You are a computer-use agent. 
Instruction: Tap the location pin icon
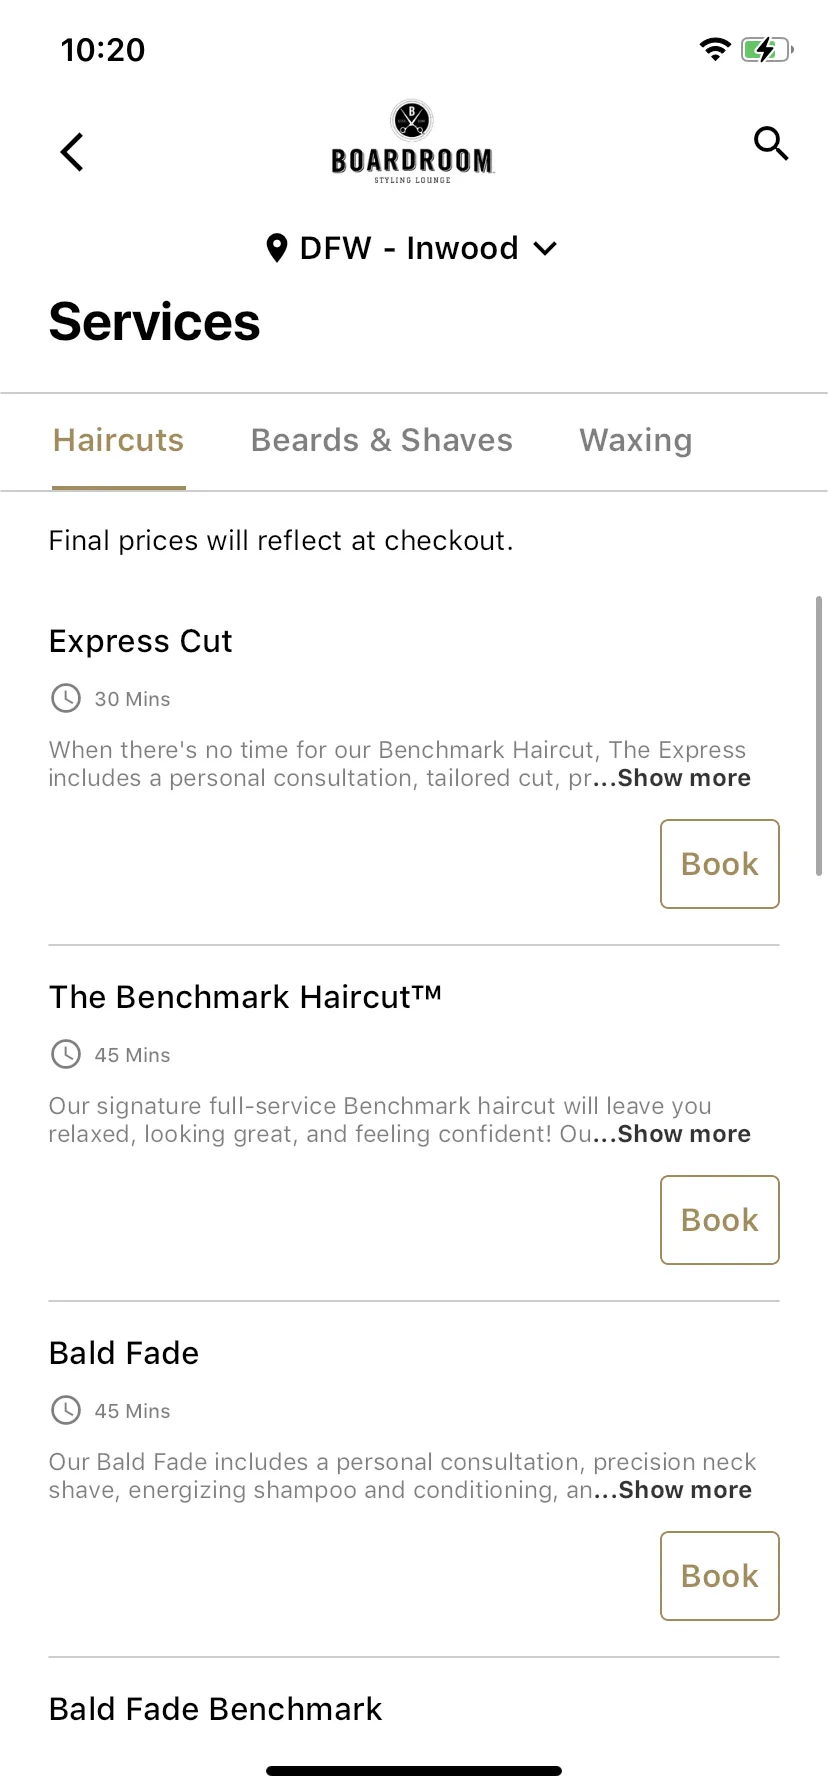tap(277, 248)
